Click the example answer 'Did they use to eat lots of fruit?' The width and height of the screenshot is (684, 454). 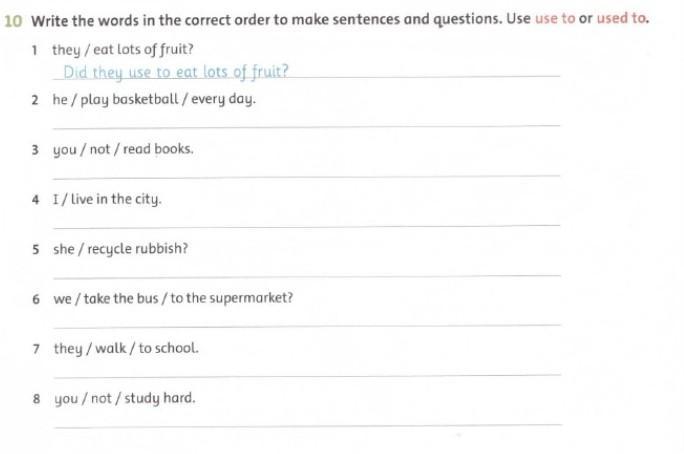tap(176, 72)
